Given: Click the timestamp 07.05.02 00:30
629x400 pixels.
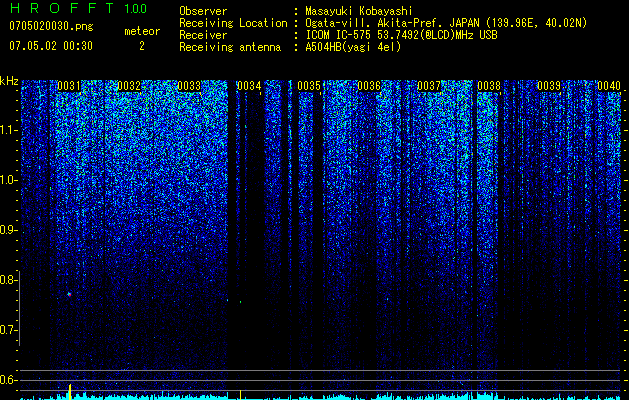Looking at the screenshot, I should 51,46.
